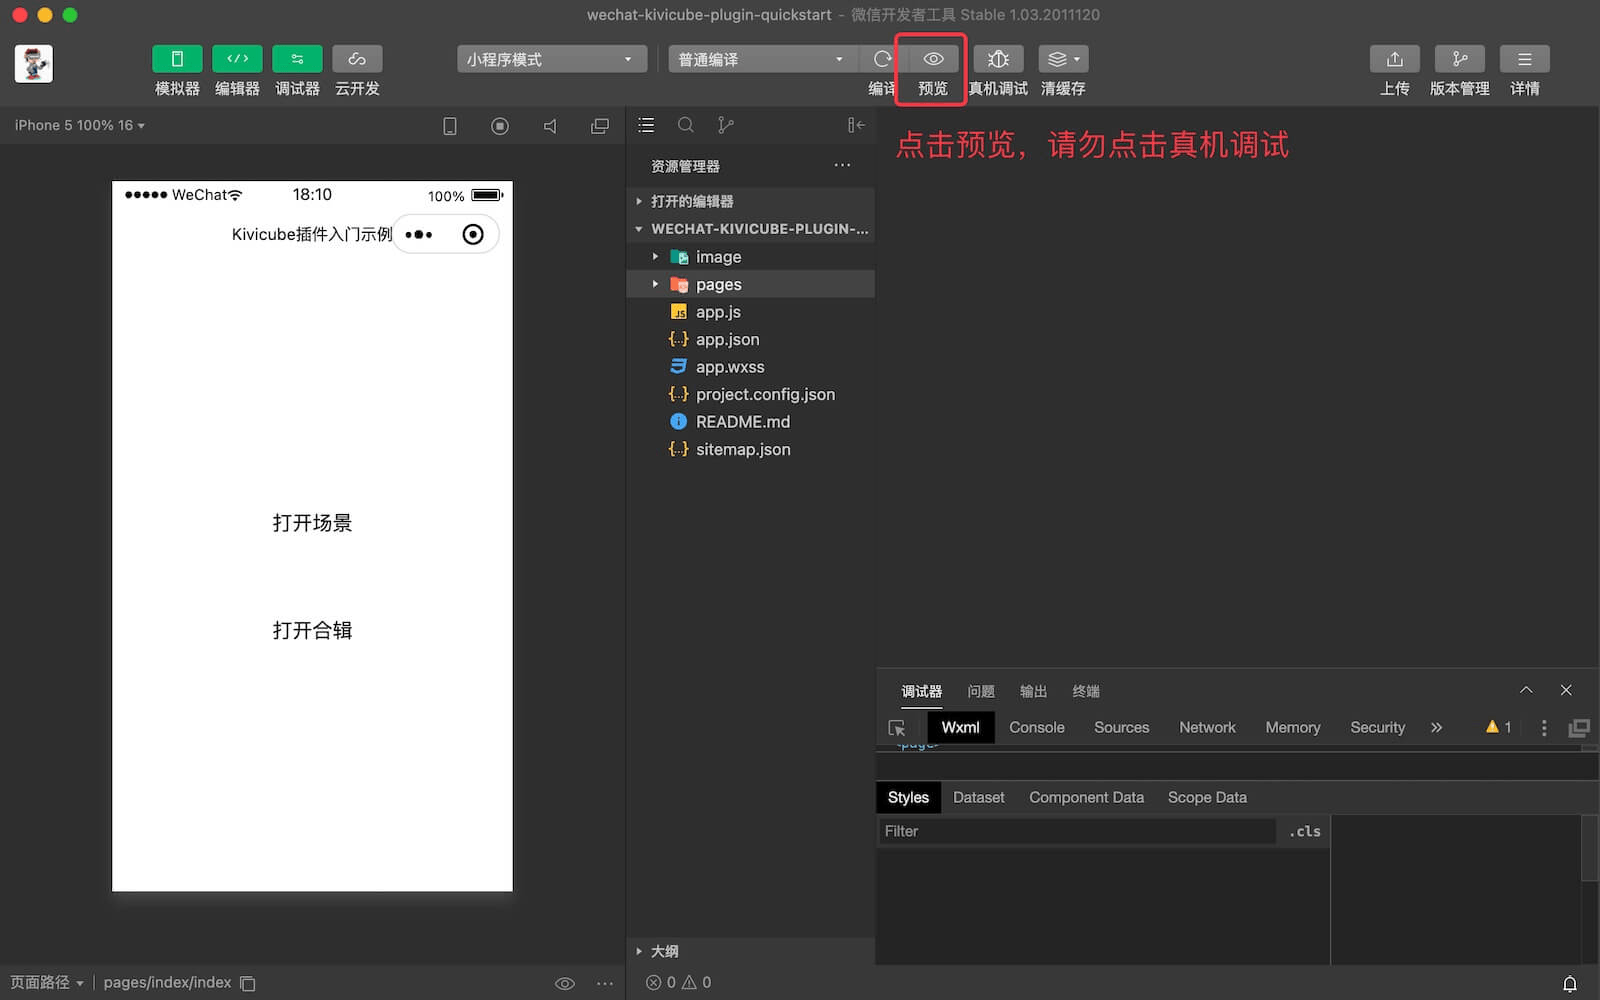Select the 编辑器 editor icon

tap(237, 58)
